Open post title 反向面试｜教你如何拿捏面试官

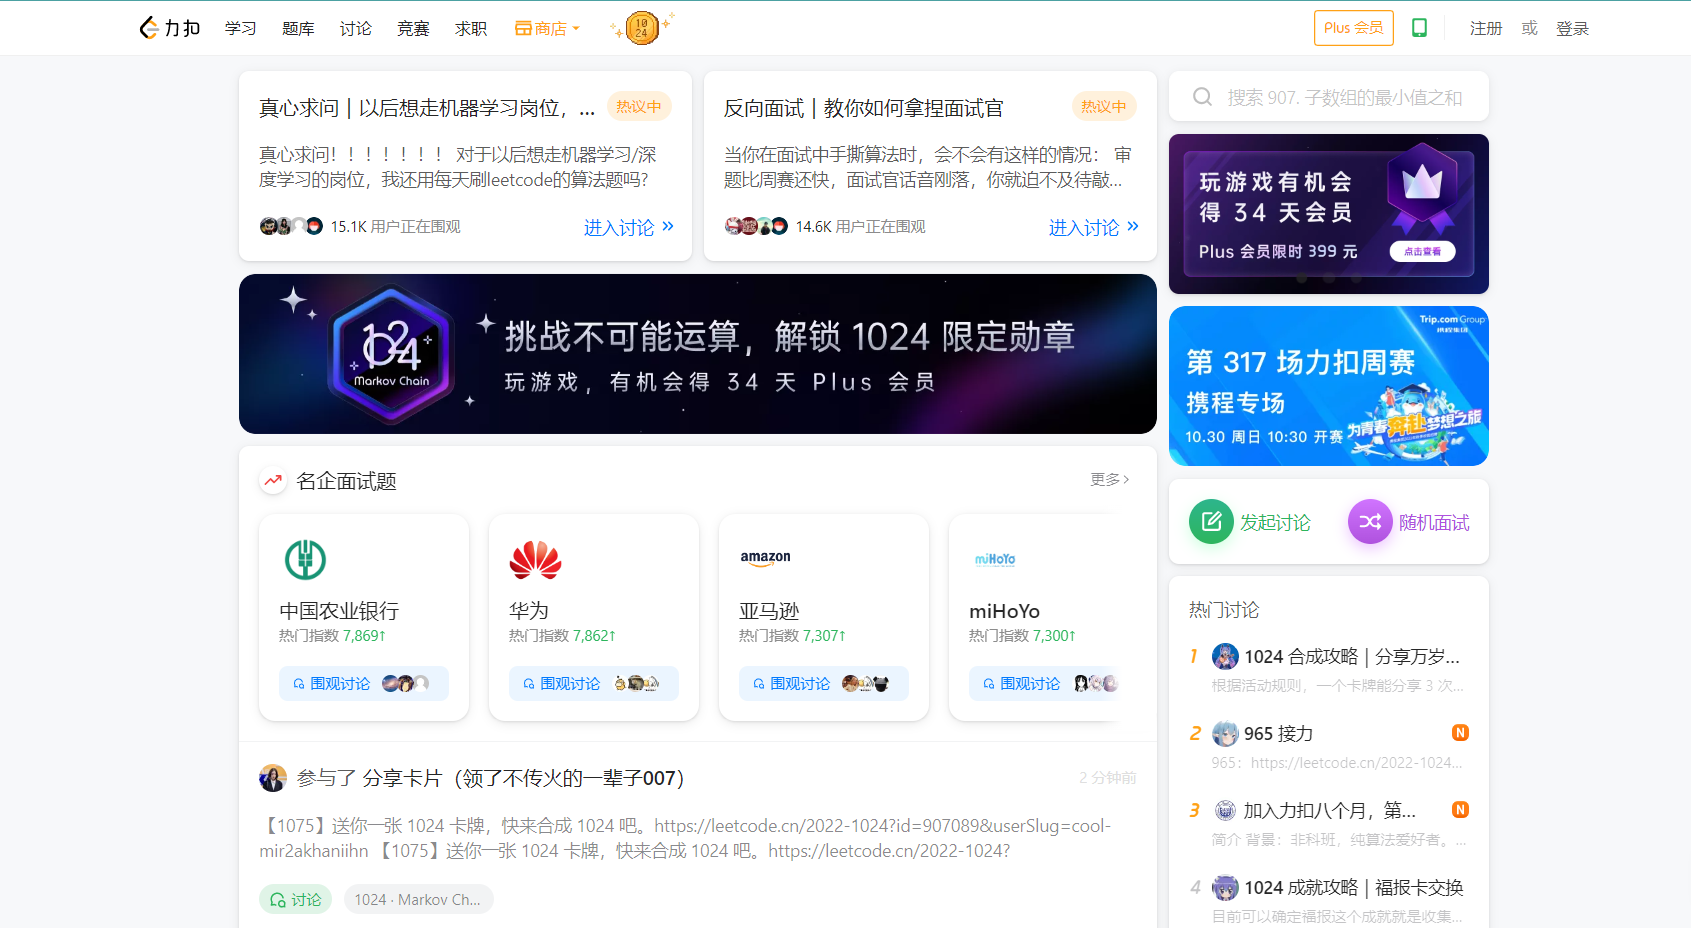[x=864, y=108]
